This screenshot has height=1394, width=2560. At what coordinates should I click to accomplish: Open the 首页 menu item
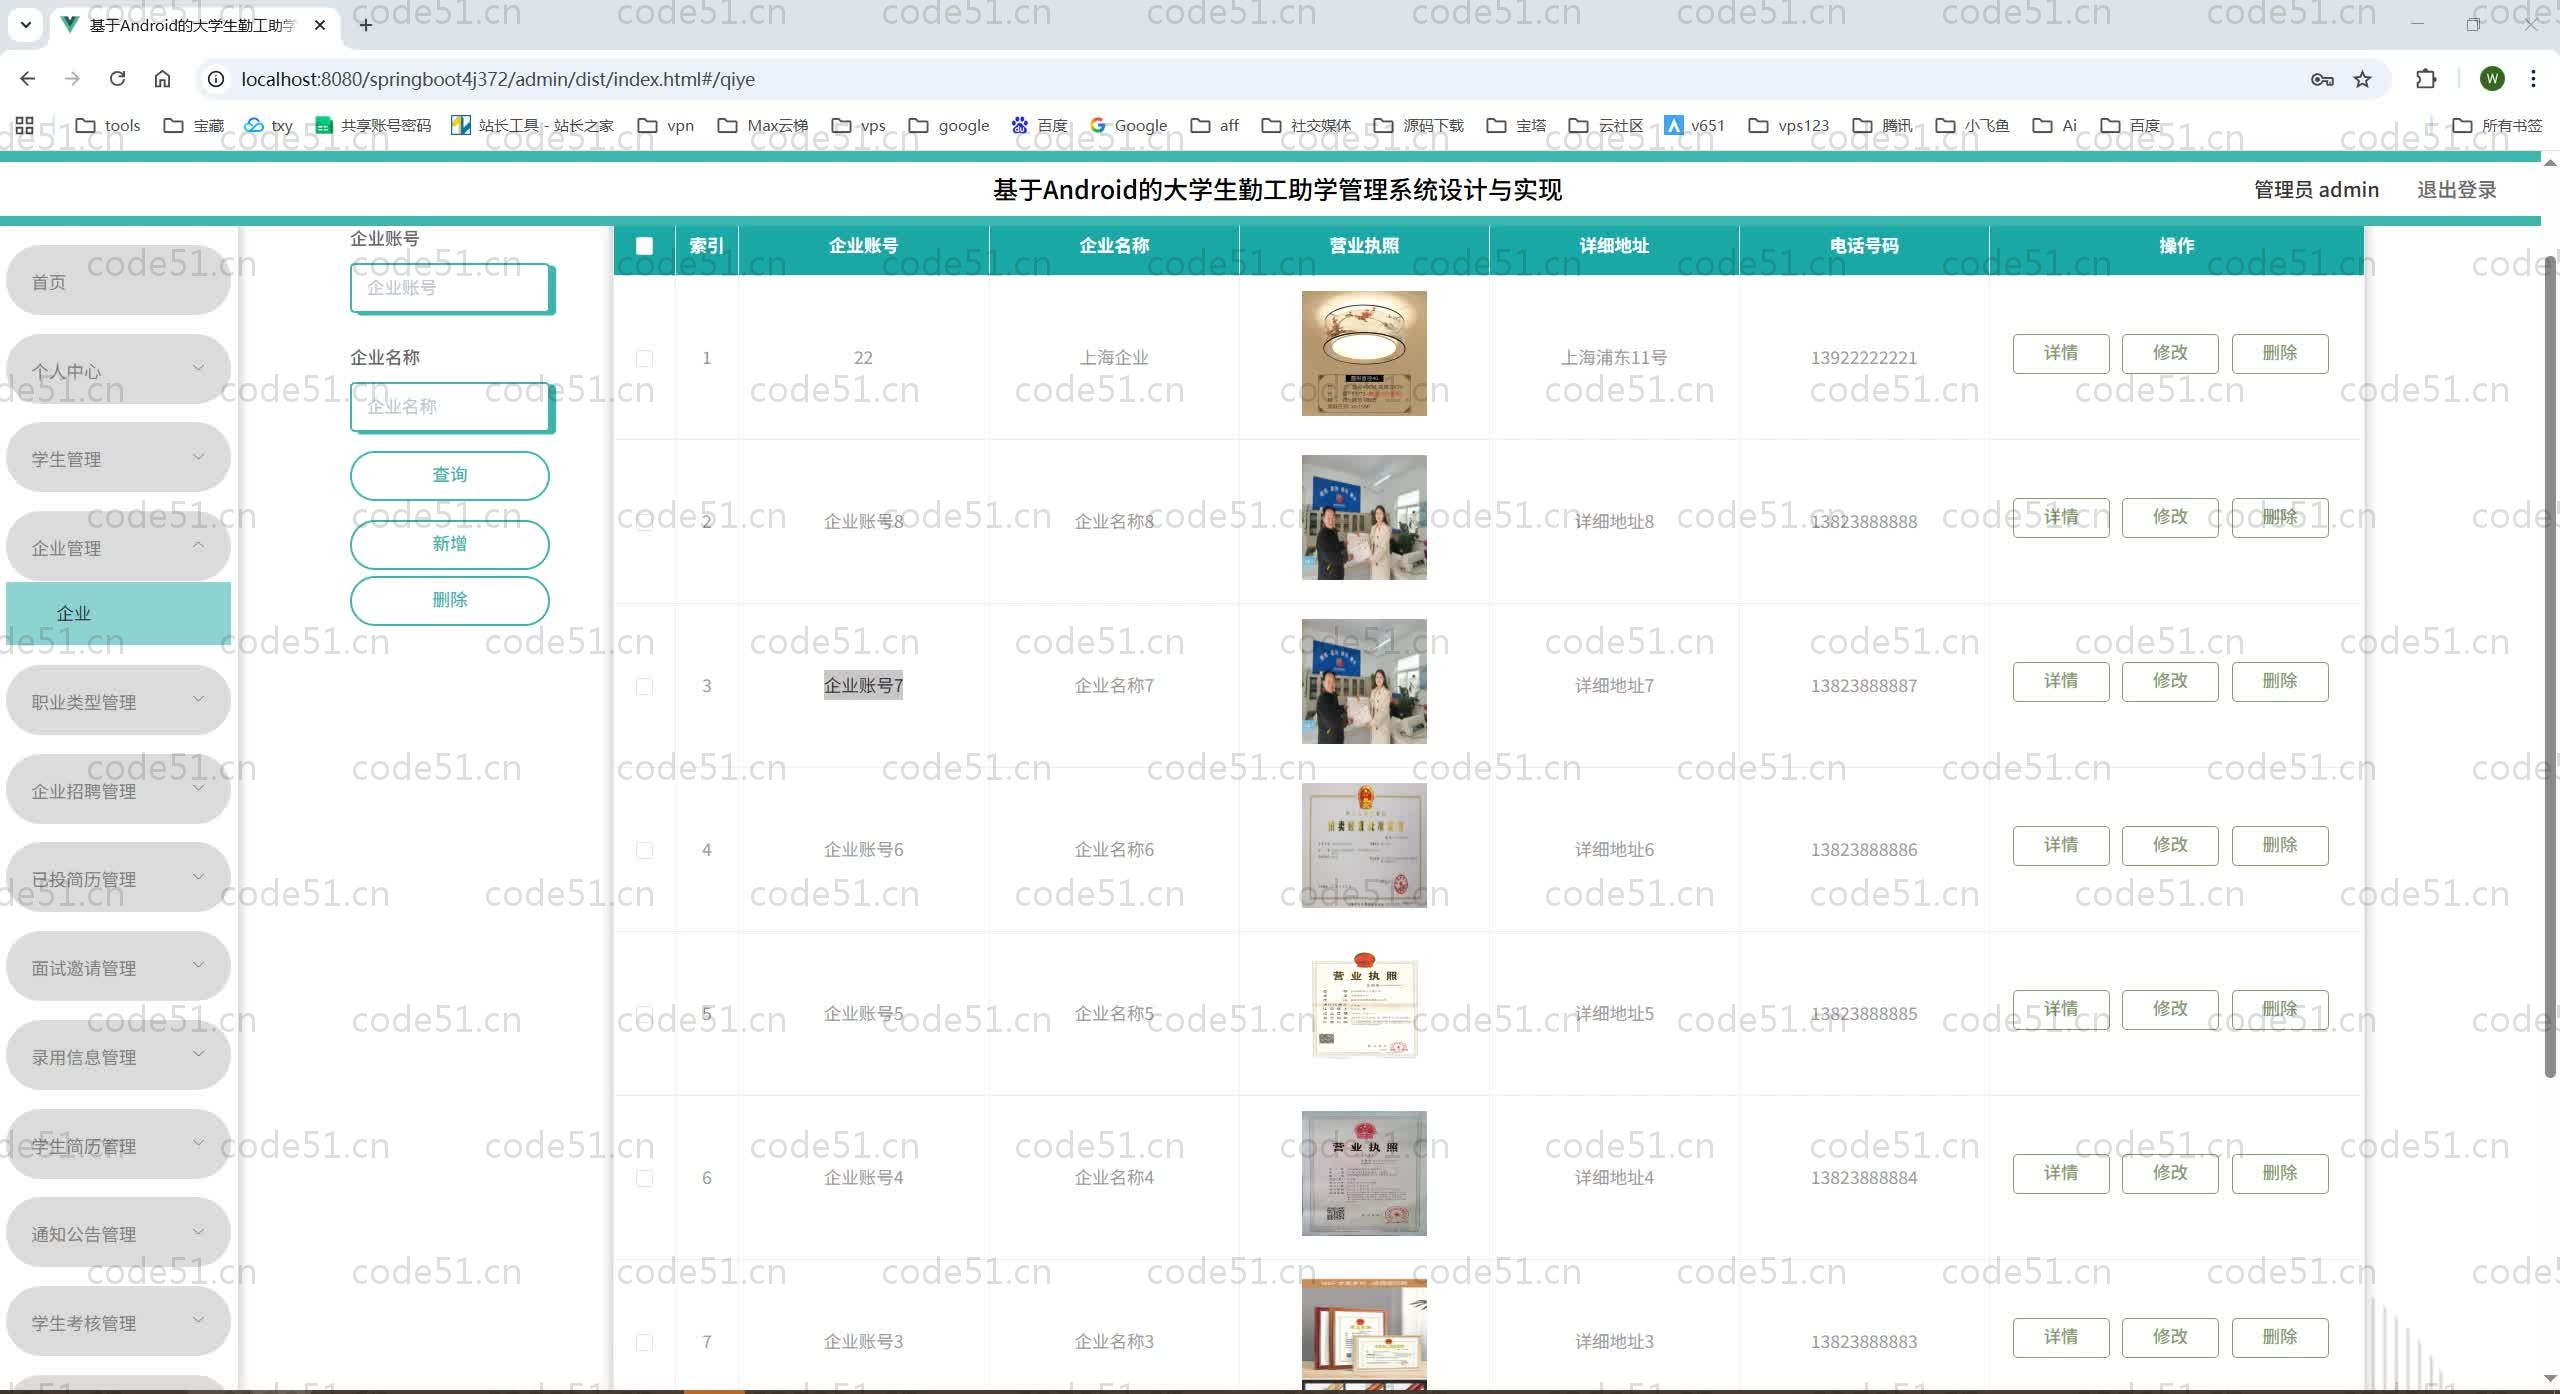tap(118, 282)
